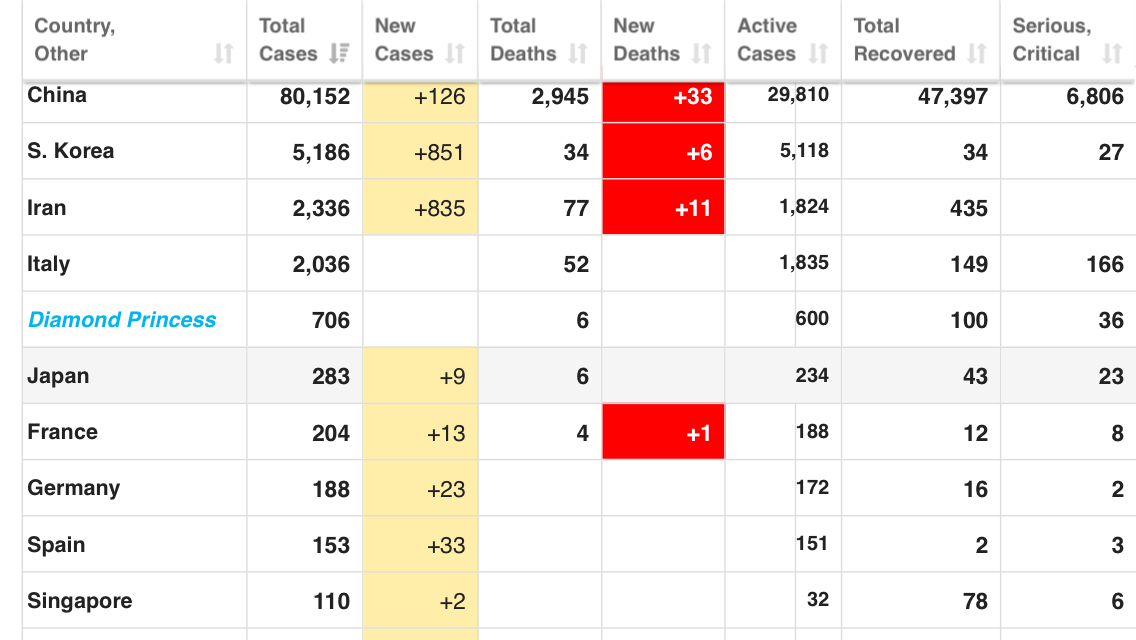
Task: Click the Japan row label
Action: coord(58,376)
